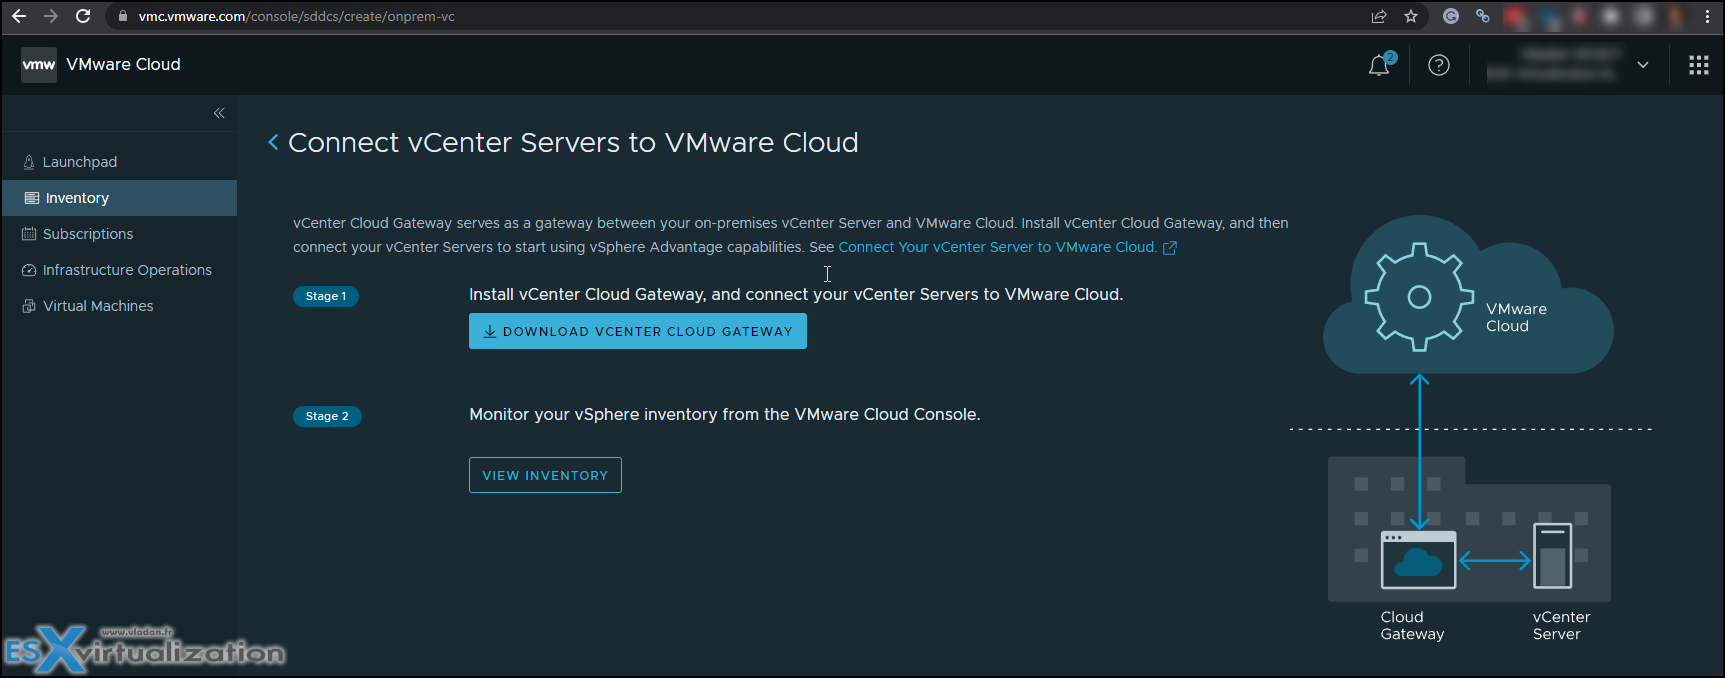Click Monitor your vSphere inventory text
The image size is (1725, 678).
tap(725, 414)
